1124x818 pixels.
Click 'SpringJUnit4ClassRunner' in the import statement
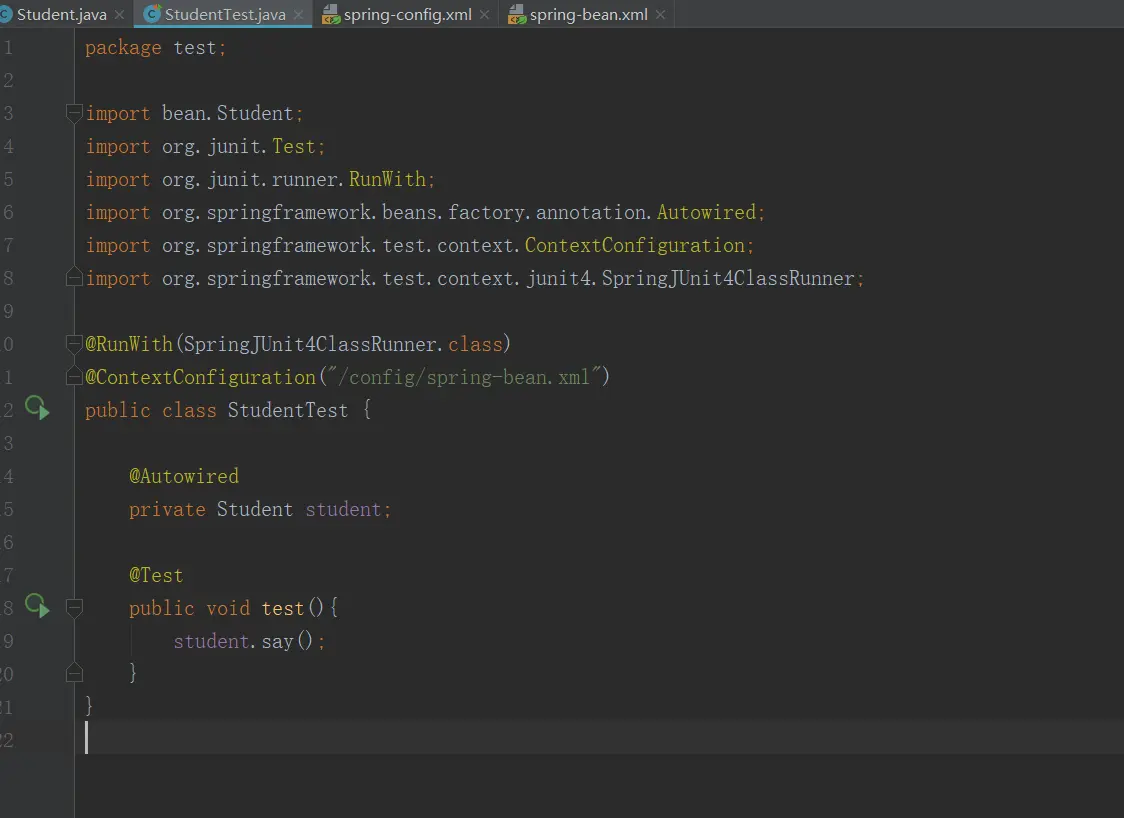[728, 278]
